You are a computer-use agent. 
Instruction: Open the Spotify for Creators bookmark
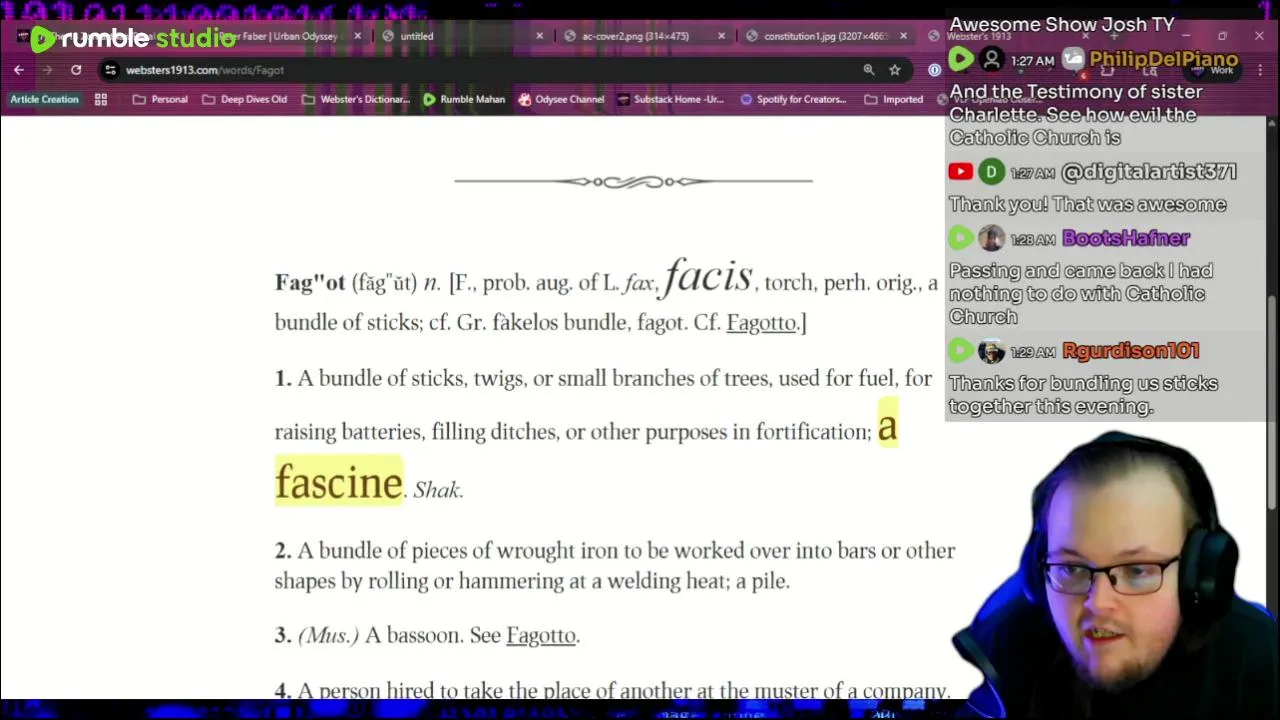(x=793, y=99)
